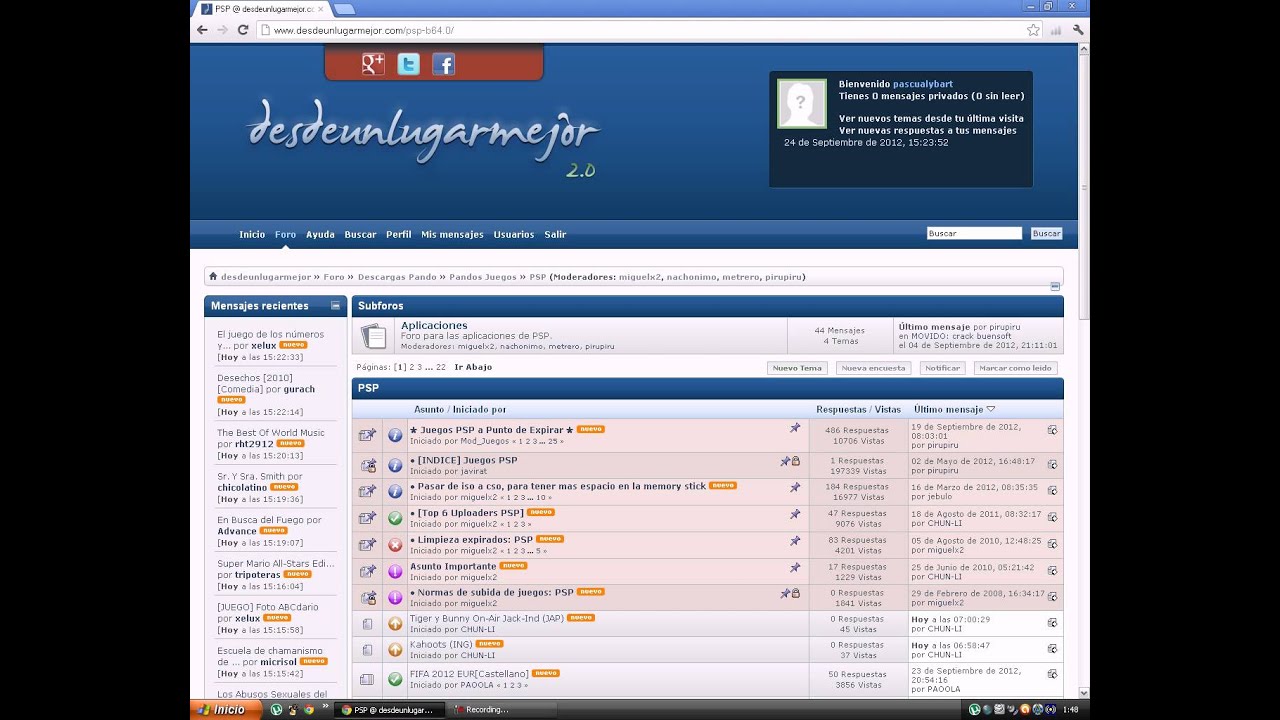The height and width of the screenshot is (720, 1280).
Task: Open pascualybart profile link
Action: 922,84
